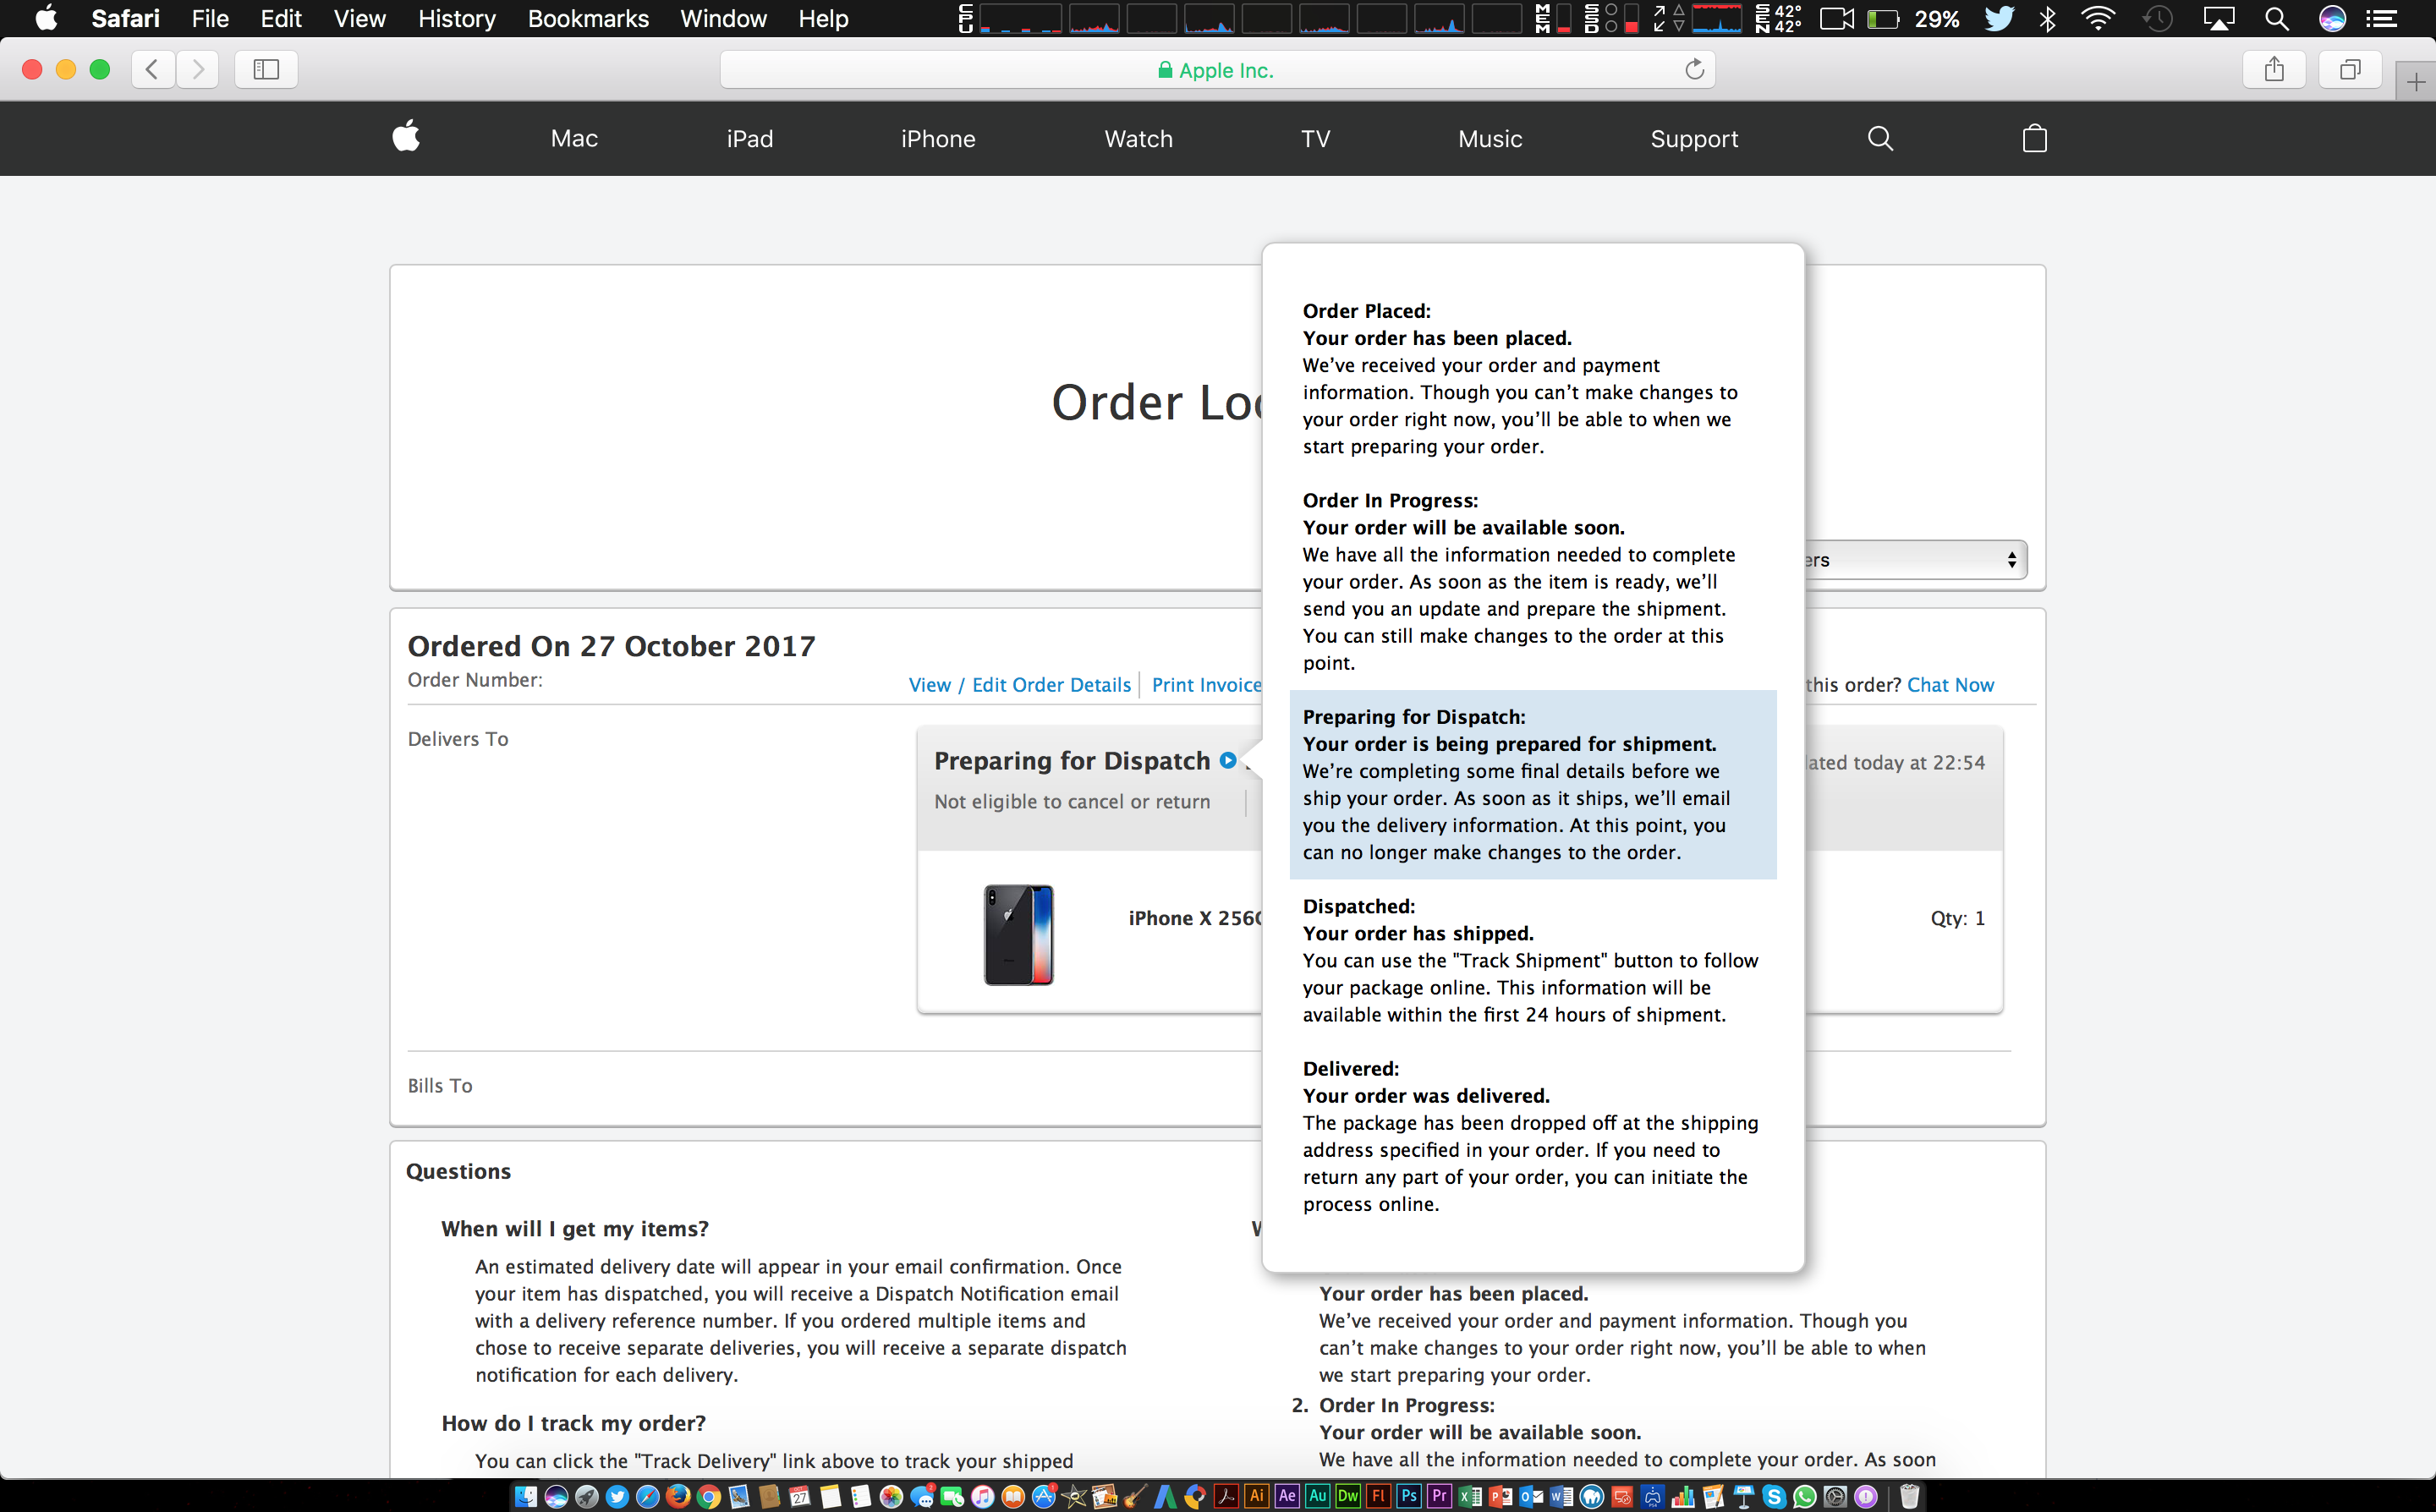Open the Bluetooth menu bar icon
The width and height of the screenshot is (2436, 1512).
click(x=2047, y=18)
